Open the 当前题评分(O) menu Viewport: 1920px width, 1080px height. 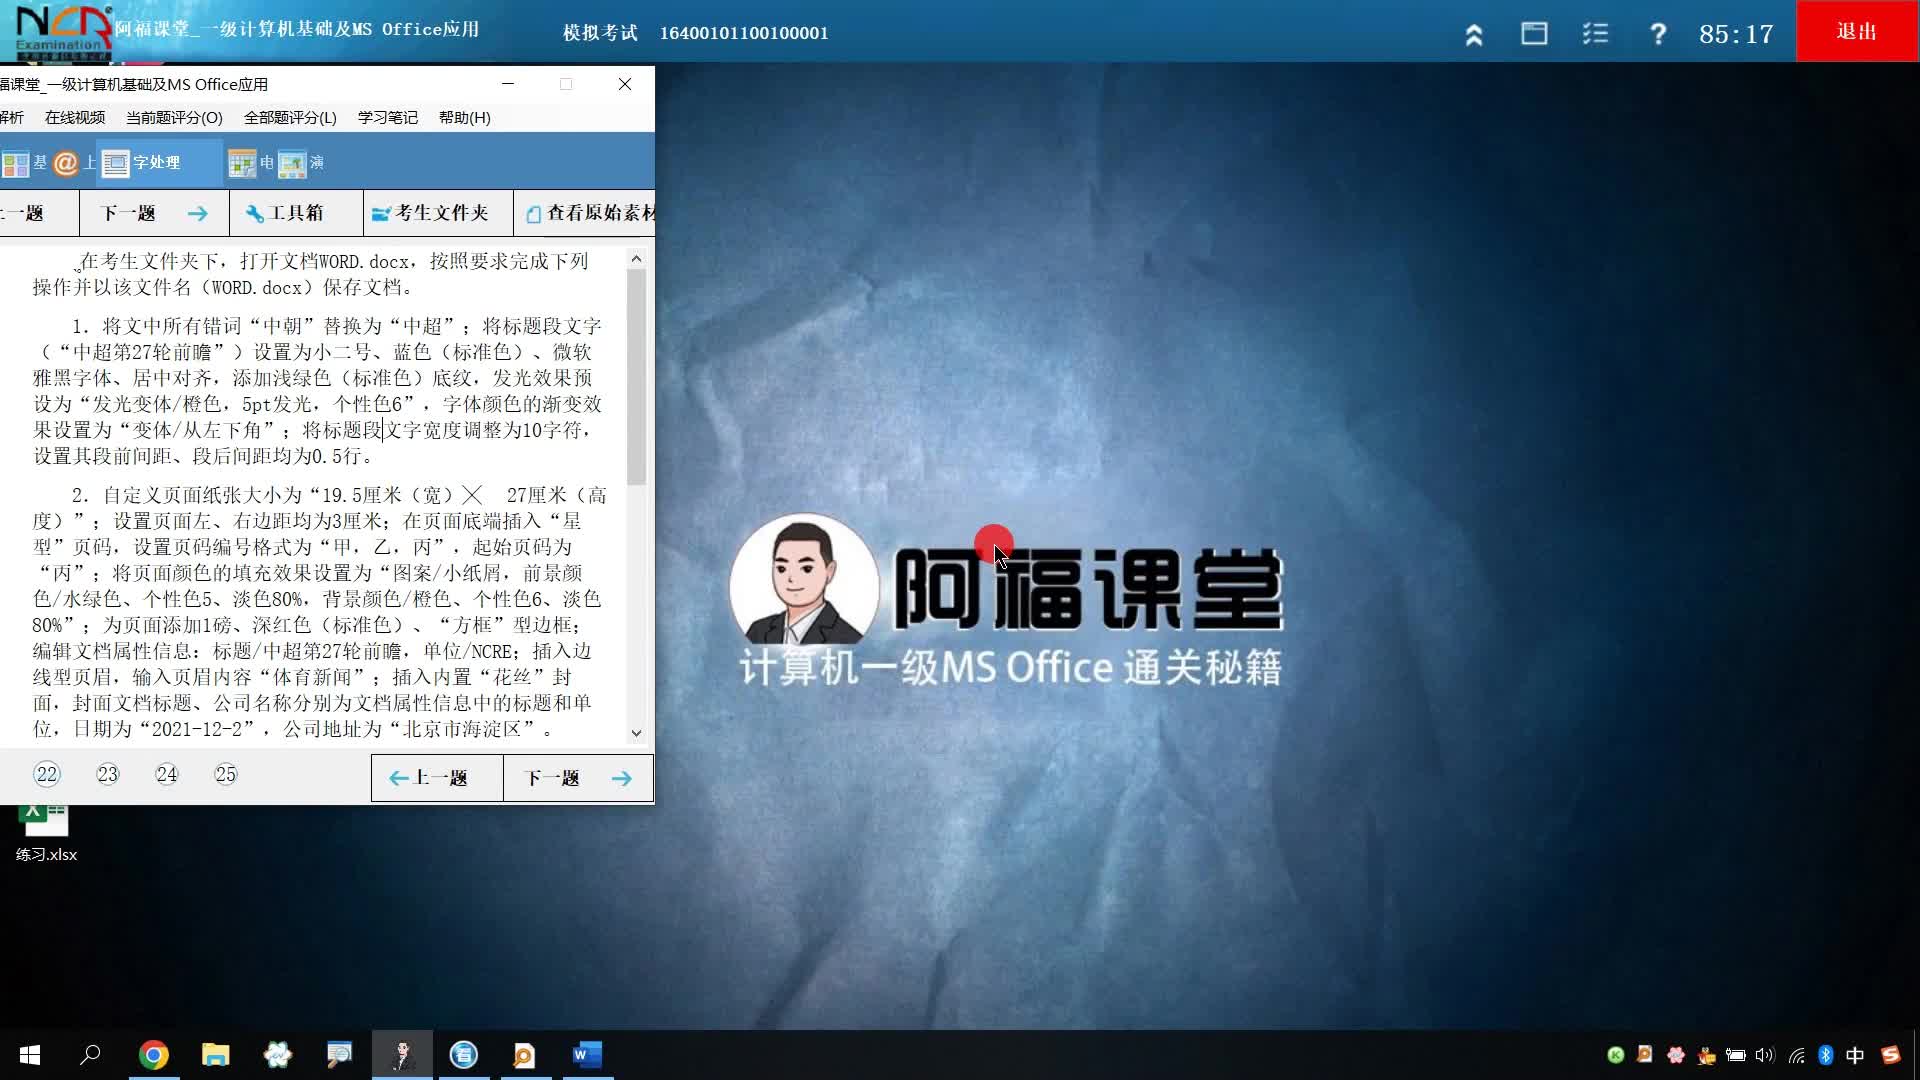tap(174, 117)
